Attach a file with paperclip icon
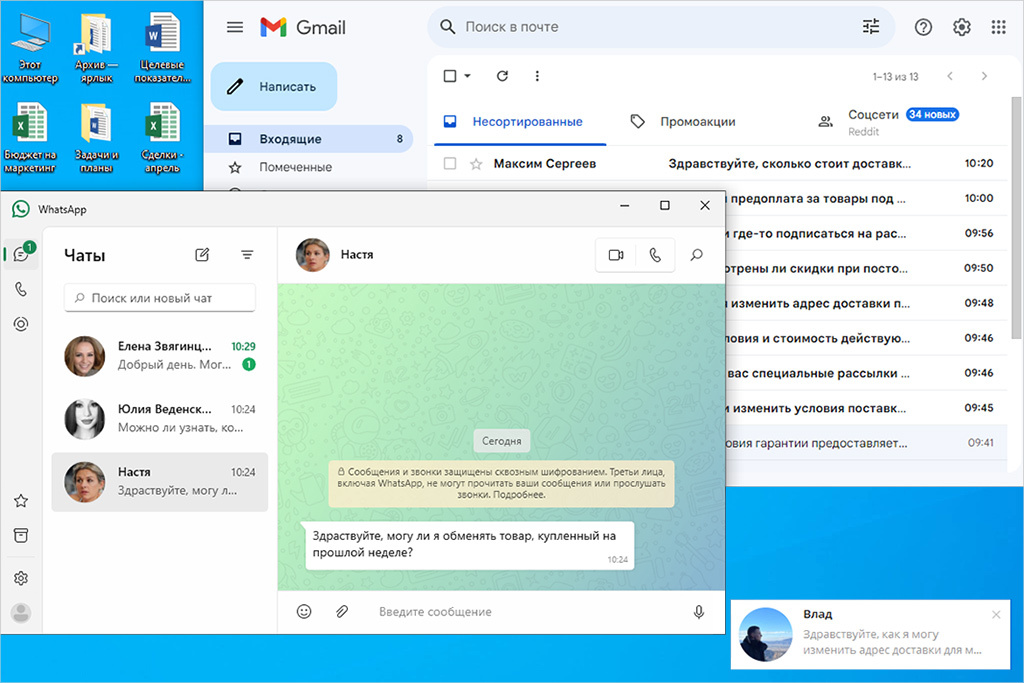The width and height of the screenshot is (1024, 683). (x=342, y=611)
